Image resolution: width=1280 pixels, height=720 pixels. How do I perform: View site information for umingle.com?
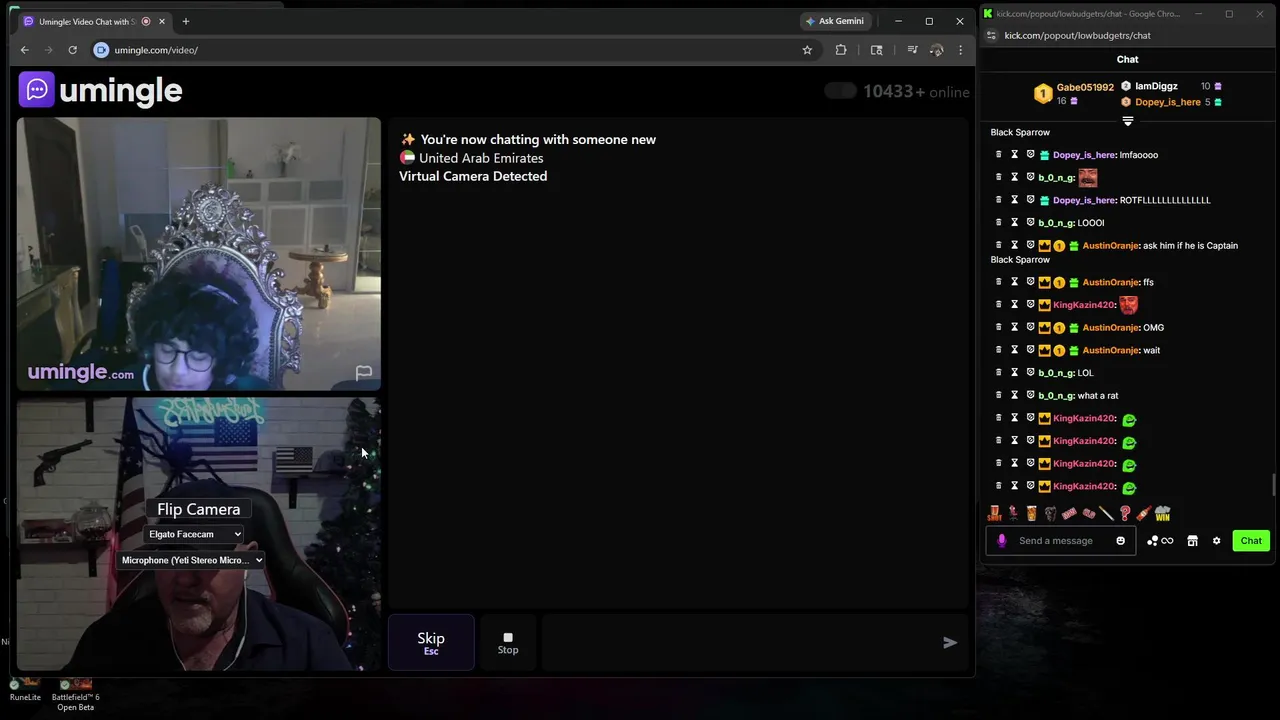(101, 50)
